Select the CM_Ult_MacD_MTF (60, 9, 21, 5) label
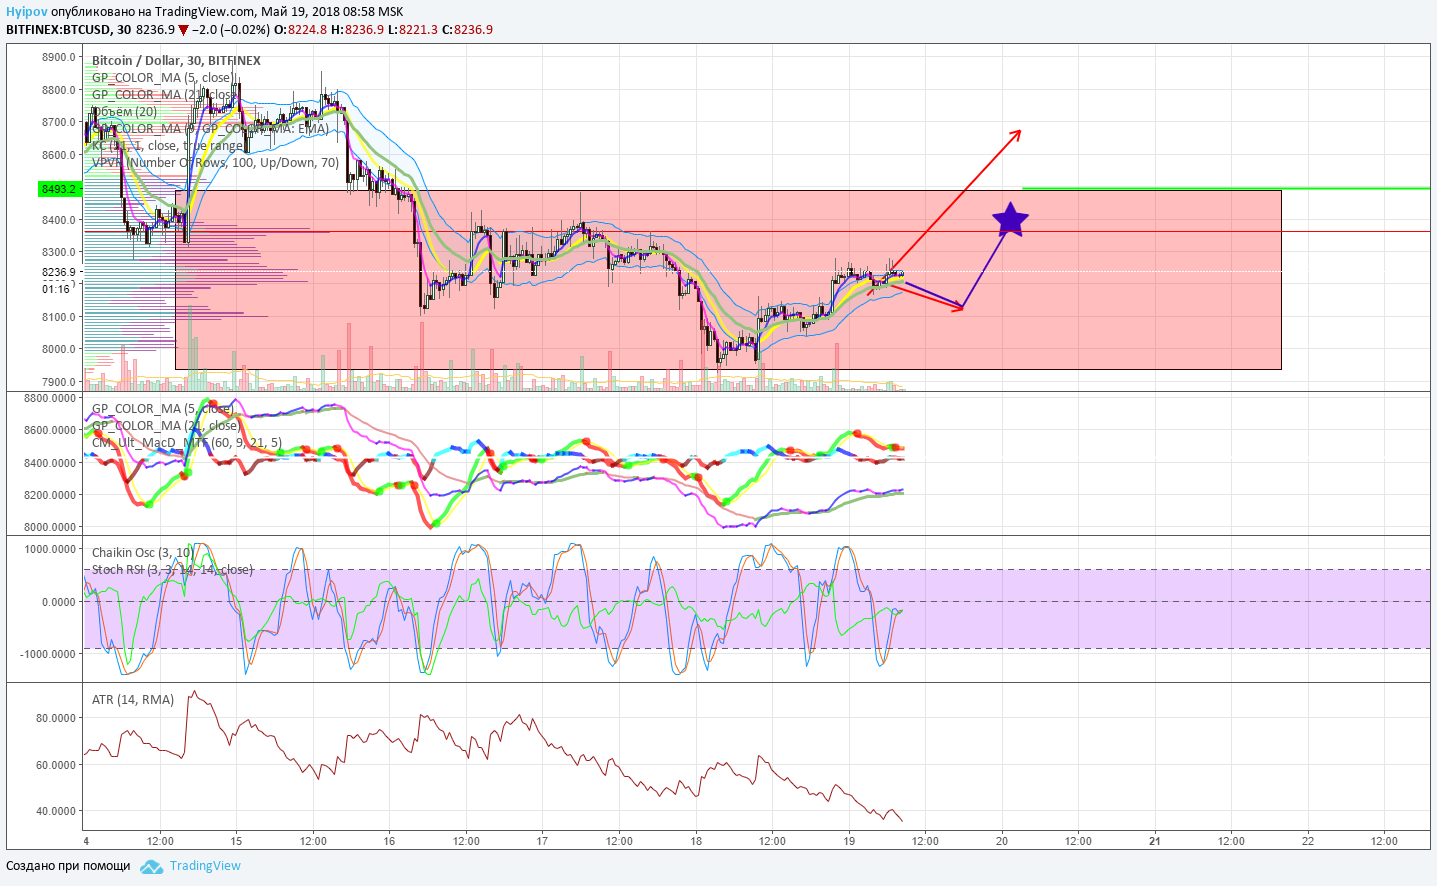 tap(187, 443)
